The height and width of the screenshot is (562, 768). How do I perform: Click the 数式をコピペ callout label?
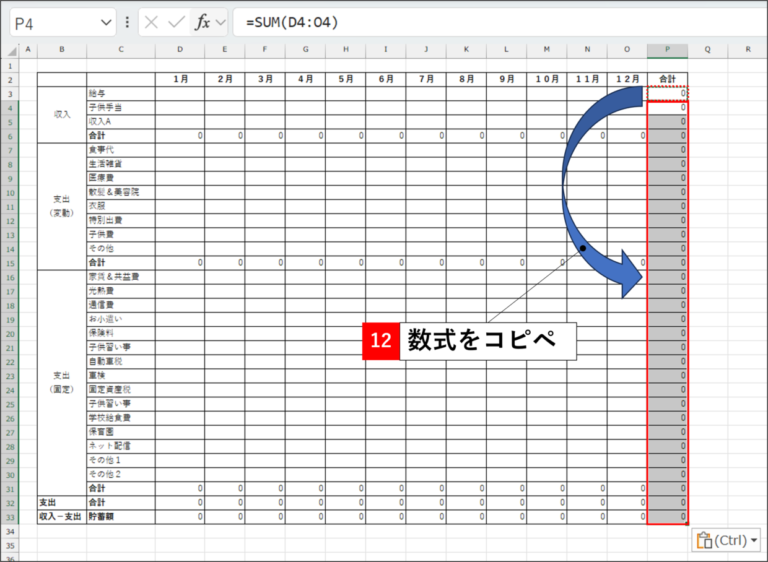488,340
